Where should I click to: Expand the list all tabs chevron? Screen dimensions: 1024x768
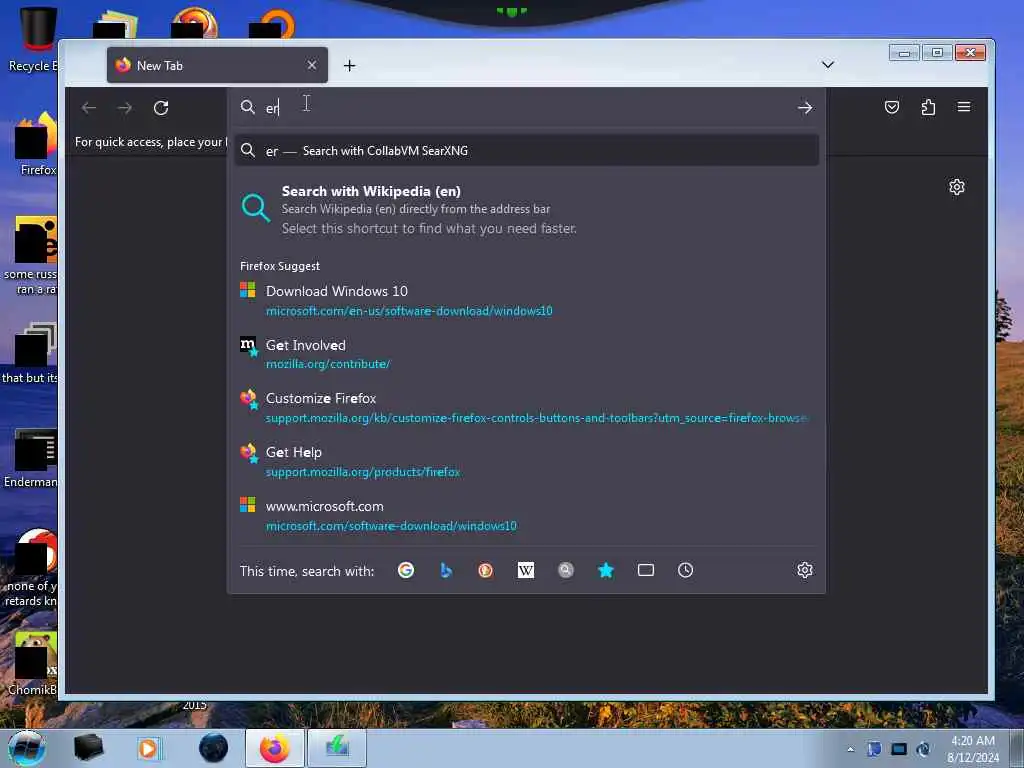827,65
